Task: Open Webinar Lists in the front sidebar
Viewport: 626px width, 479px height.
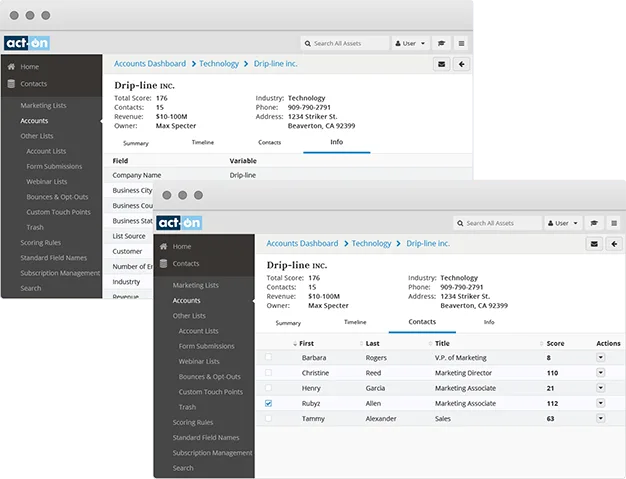Action: 199,361
